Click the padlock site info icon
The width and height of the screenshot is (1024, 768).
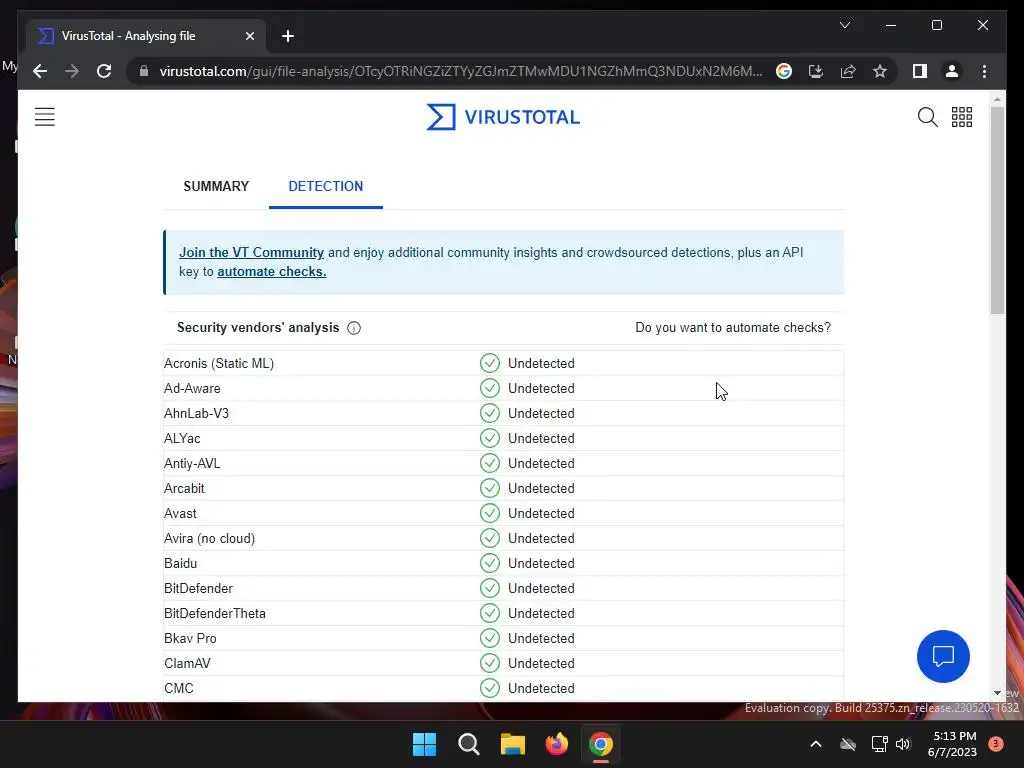coord(144,71)
